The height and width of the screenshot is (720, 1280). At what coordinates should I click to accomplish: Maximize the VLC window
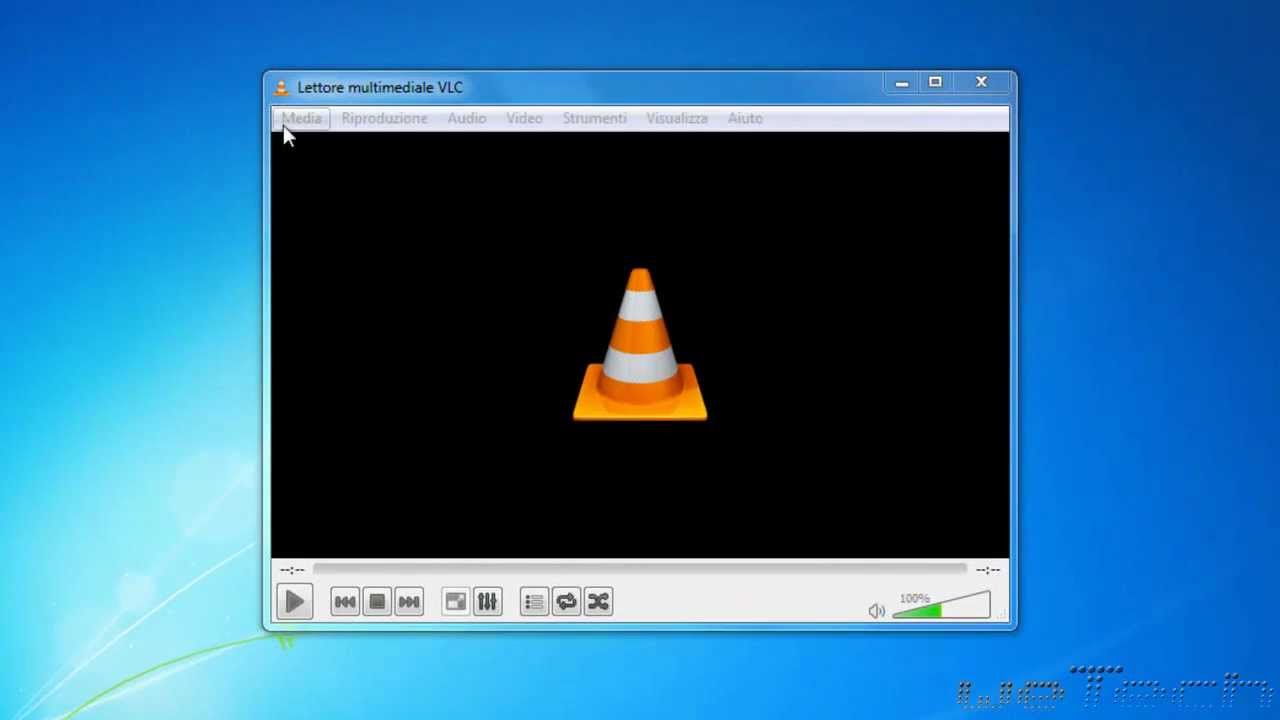(935, 83)
